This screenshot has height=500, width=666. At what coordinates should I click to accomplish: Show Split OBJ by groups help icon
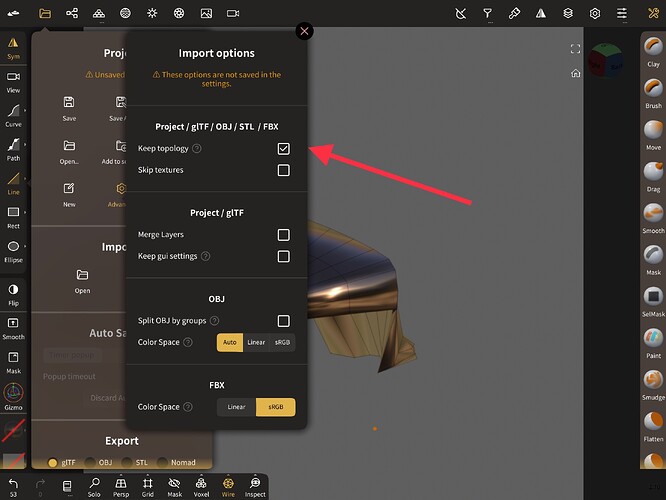[x=214, y=321]
